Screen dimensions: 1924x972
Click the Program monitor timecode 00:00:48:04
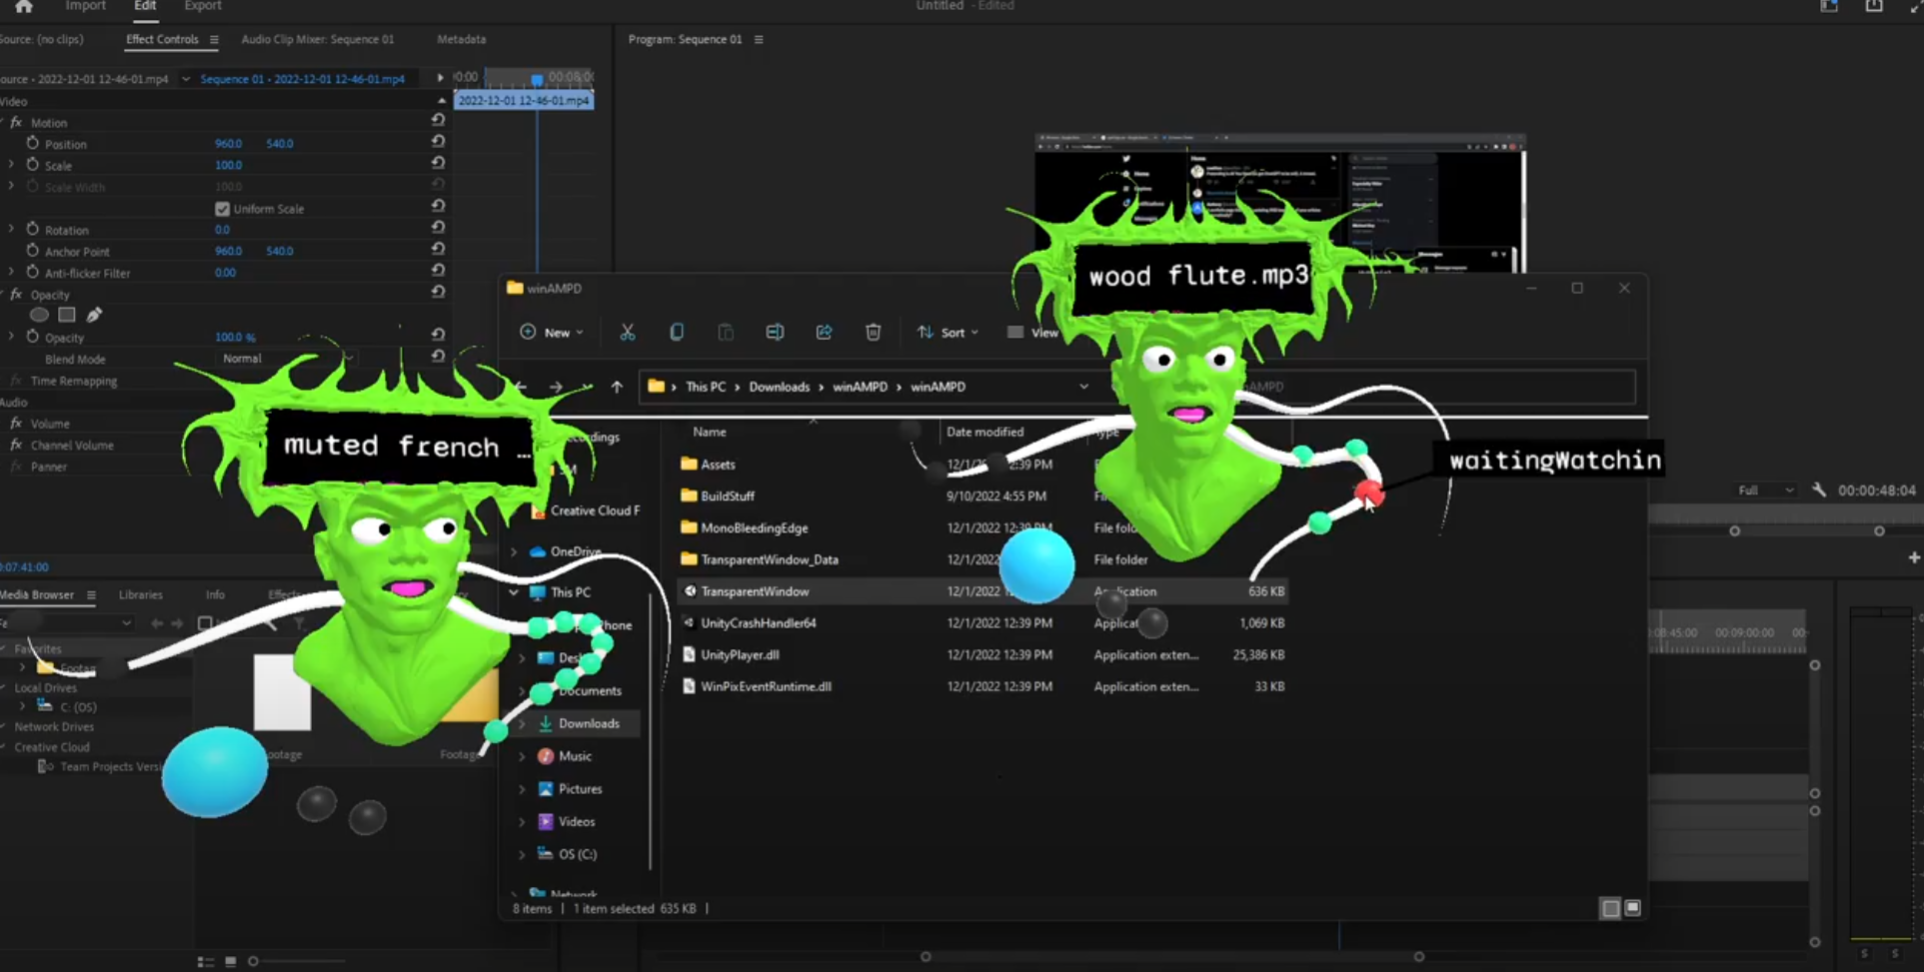(1877, 490)
